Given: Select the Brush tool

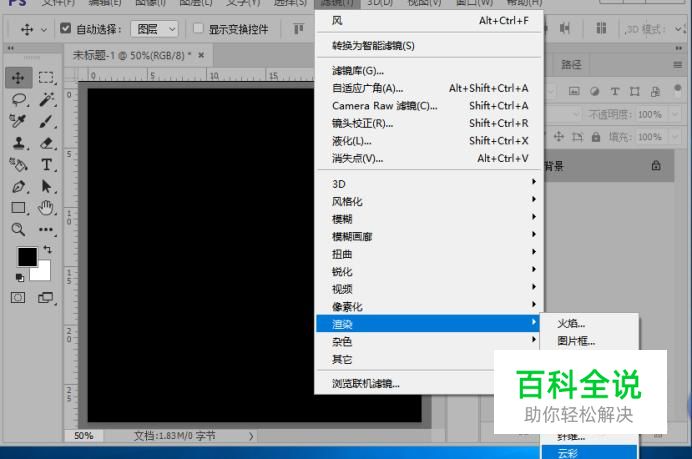Looking at the screenshot, I should (46, 121).
